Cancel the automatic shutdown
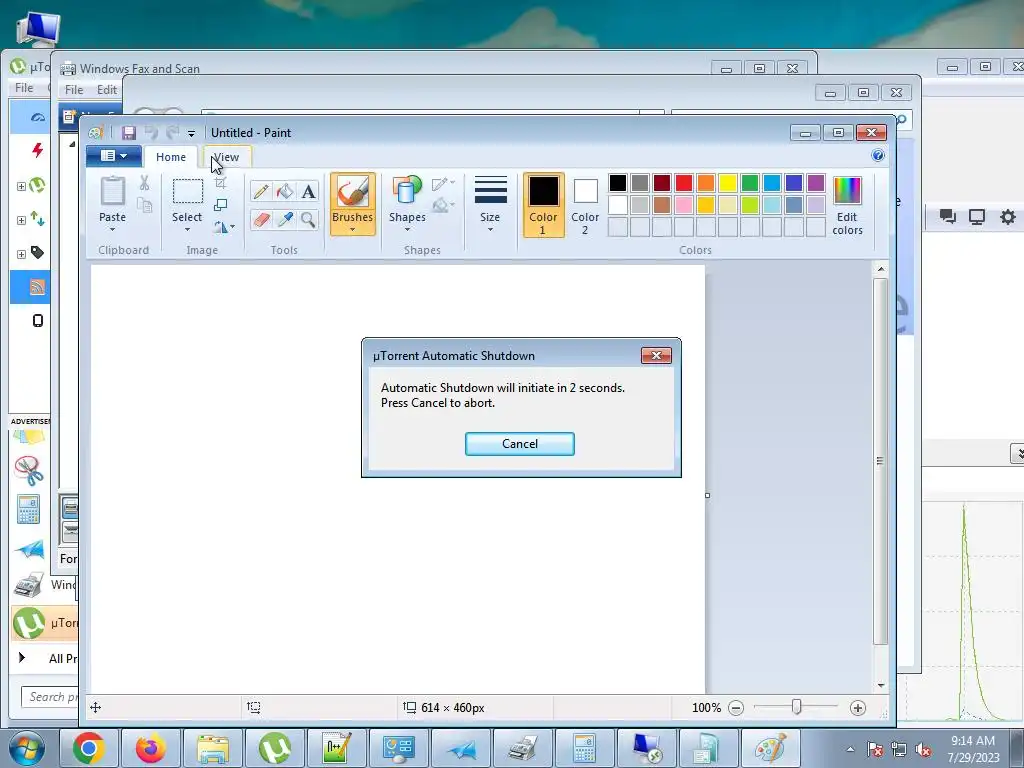 click(x=520, y=444)
